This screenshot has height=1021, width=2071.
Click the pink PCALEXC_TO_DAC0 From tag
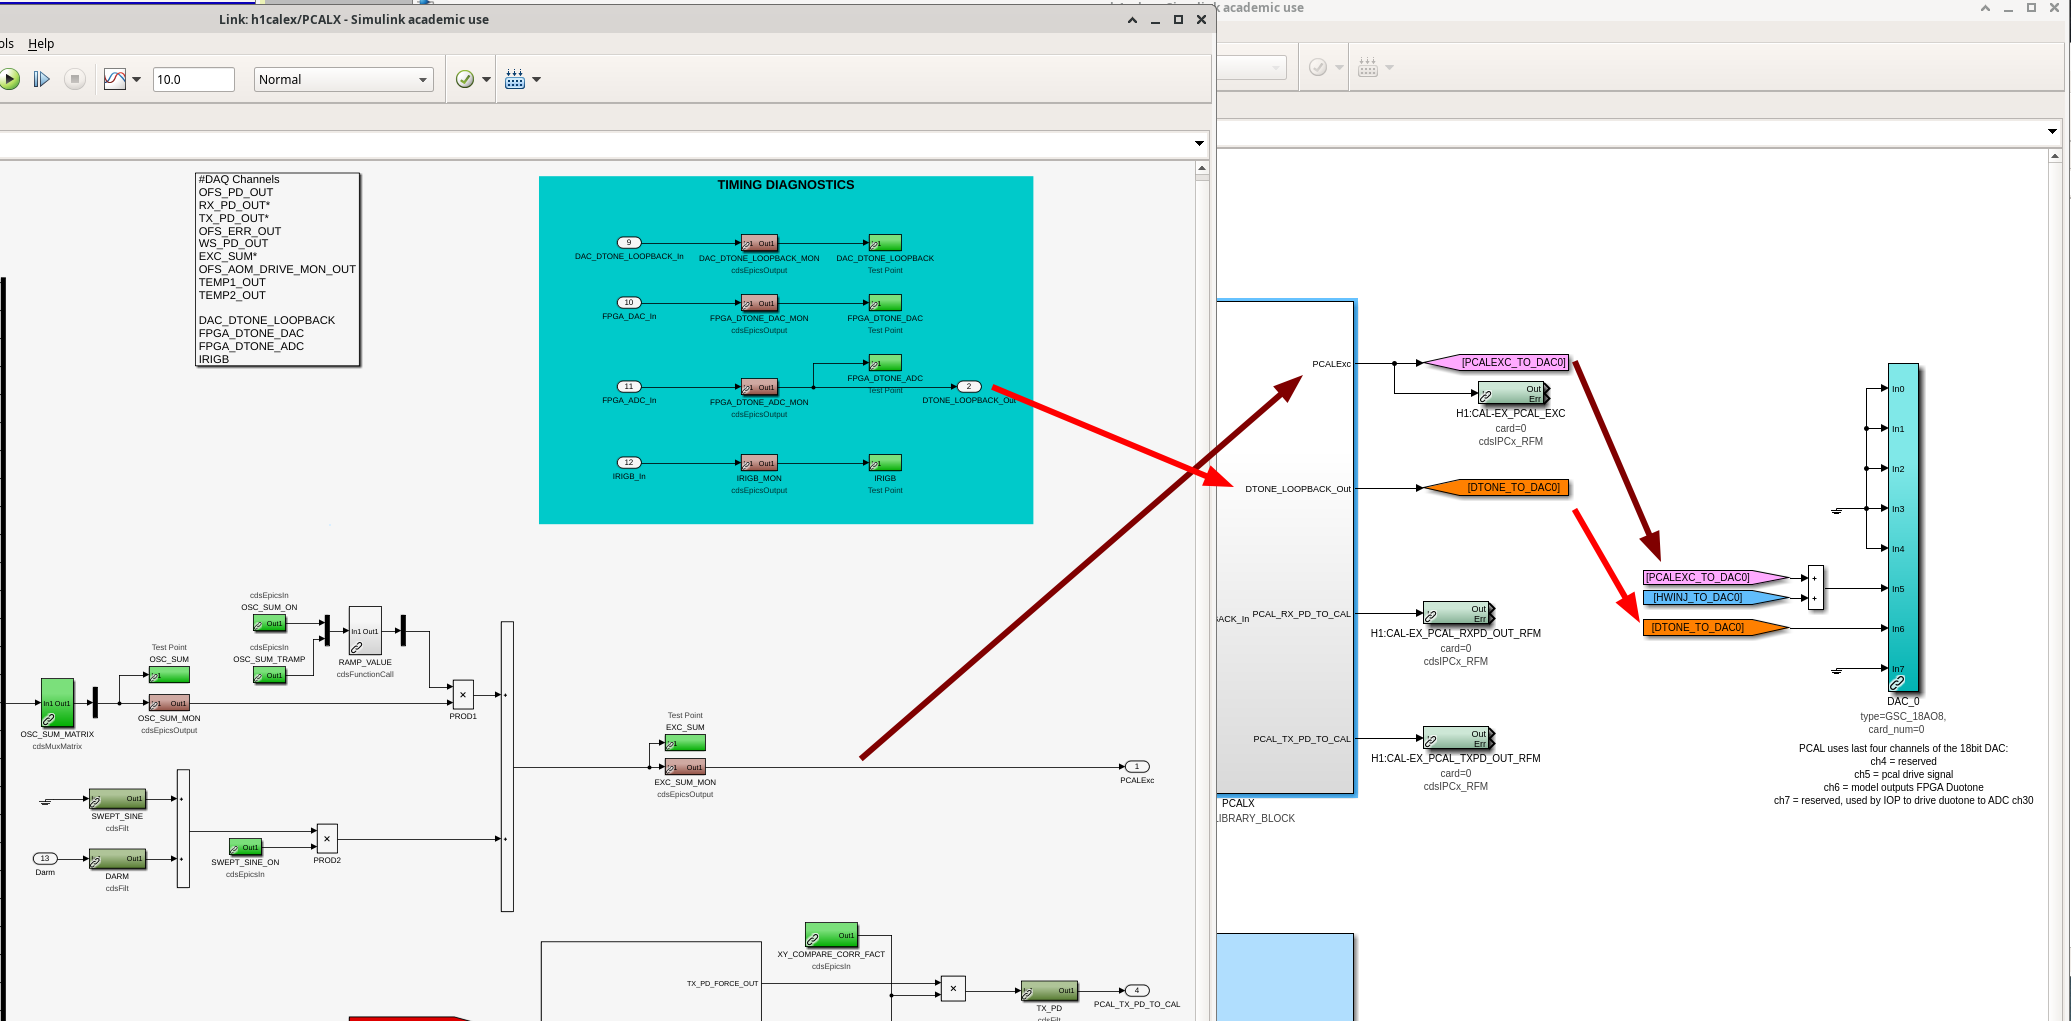(x=1714, y=577)
